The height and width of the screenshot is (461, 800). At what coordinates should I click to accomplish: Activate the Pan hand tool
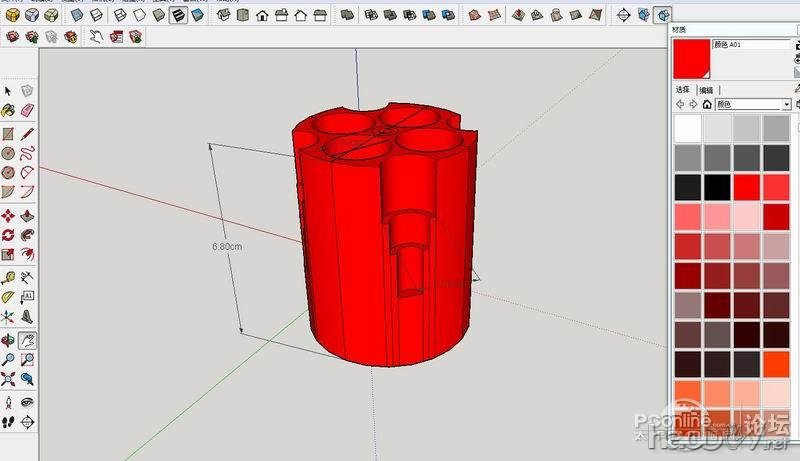(28, 340)
